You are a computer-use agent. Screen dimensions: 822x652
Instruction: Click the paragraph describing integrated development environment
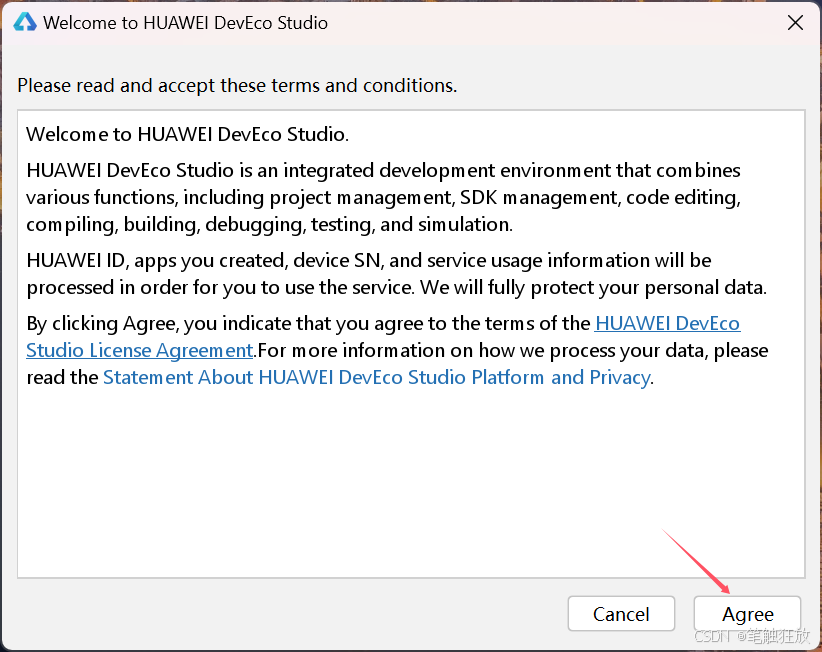point(383,198)
